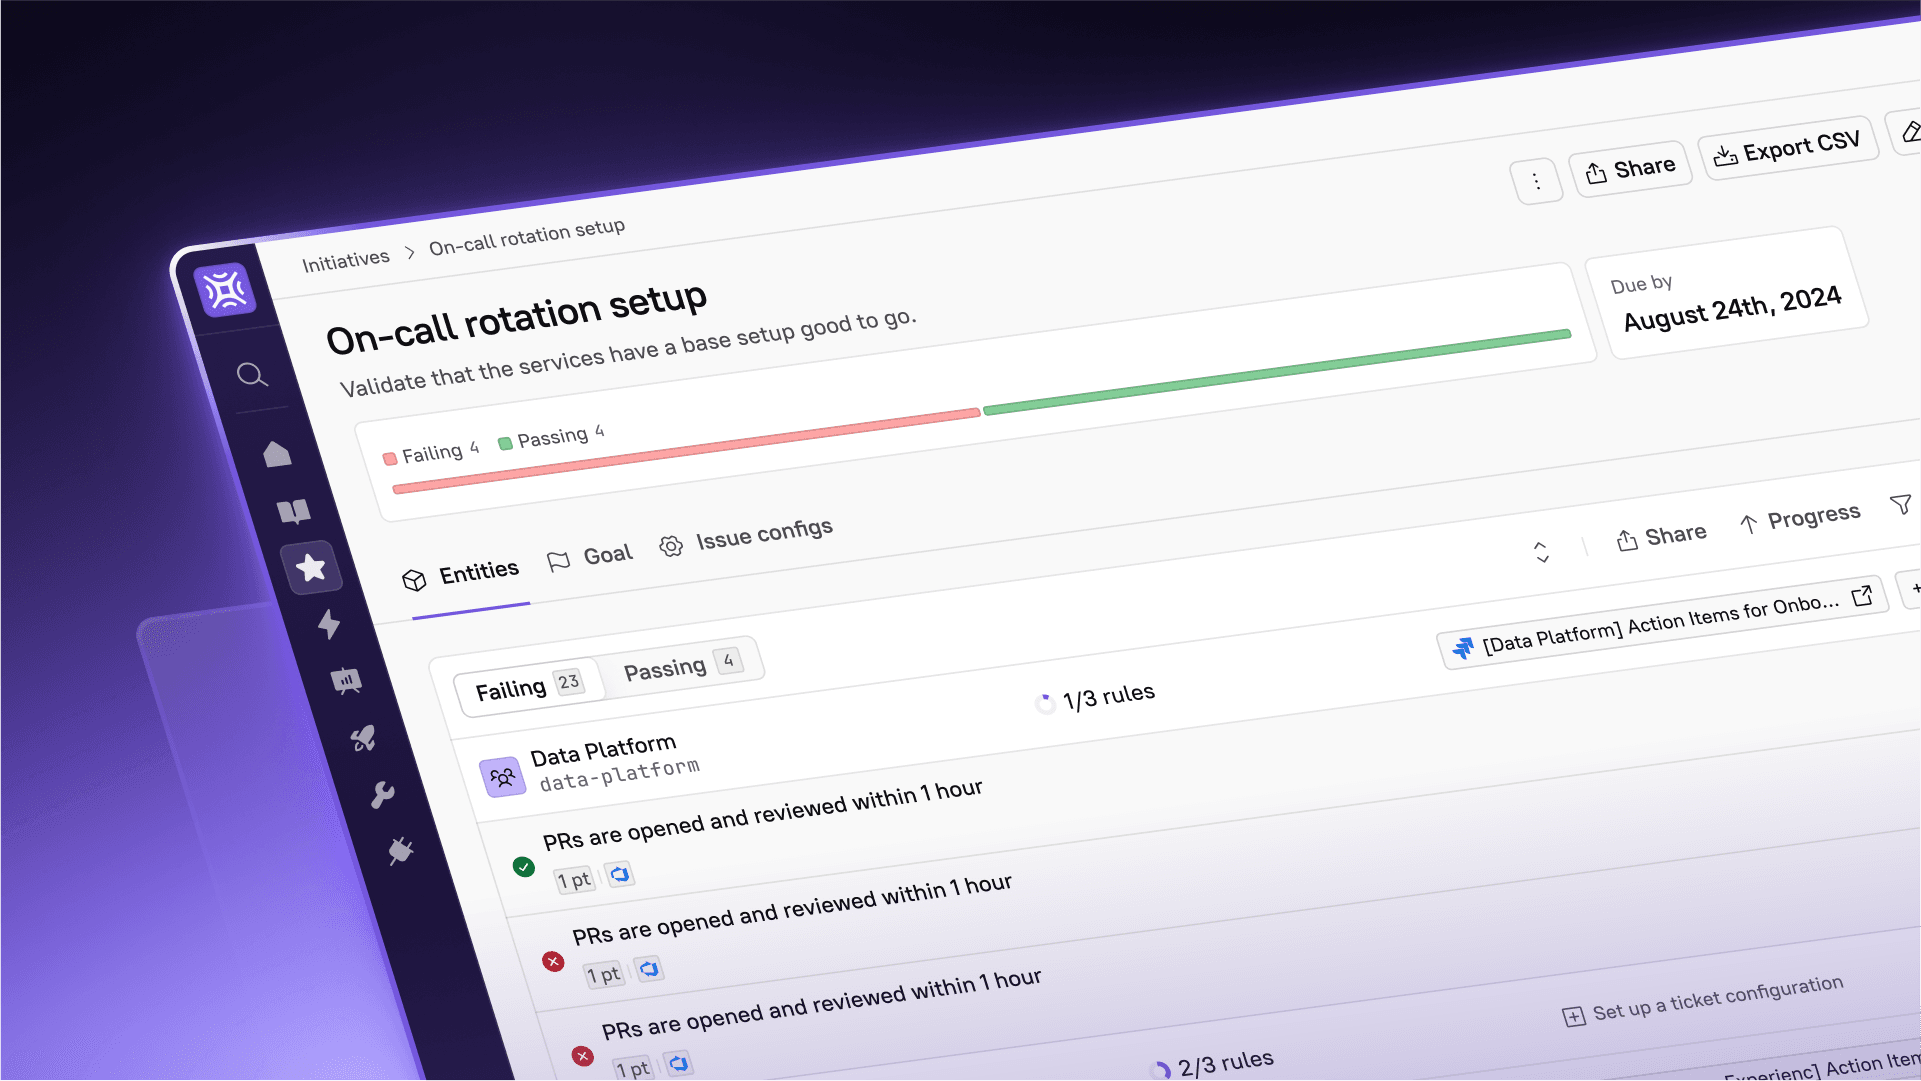Open the three-dot more options menu

click(x=1536, y=181)
